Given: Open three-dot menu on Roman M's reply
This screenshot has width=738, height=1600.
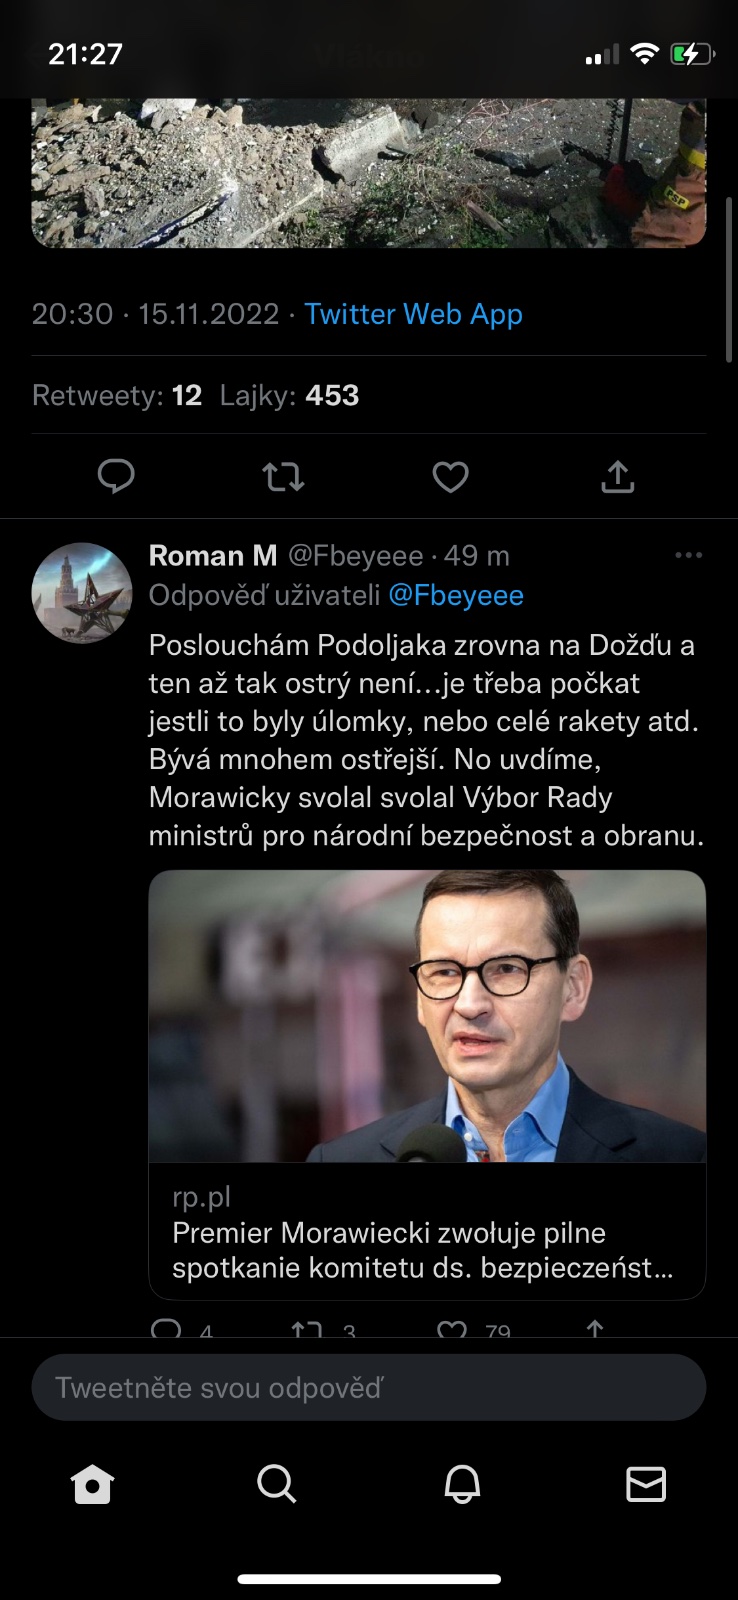Looking at the screenshot, I should tap(688, 555).
